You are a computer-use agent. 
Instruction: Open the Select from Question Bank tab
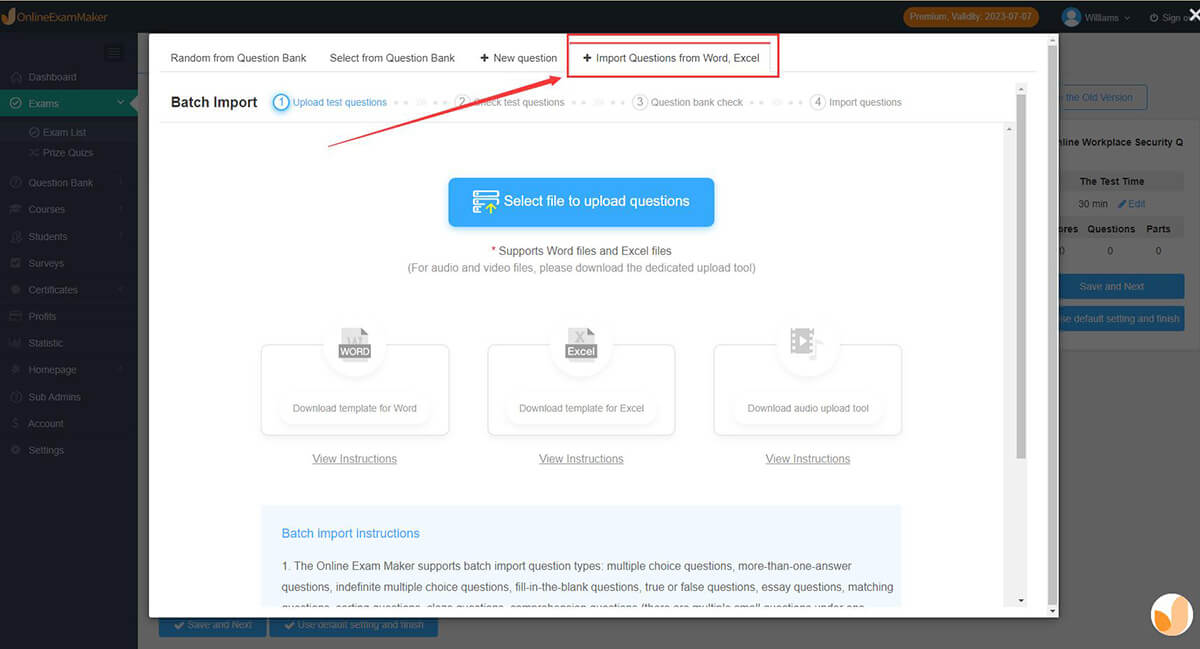[x=392, y=58]
